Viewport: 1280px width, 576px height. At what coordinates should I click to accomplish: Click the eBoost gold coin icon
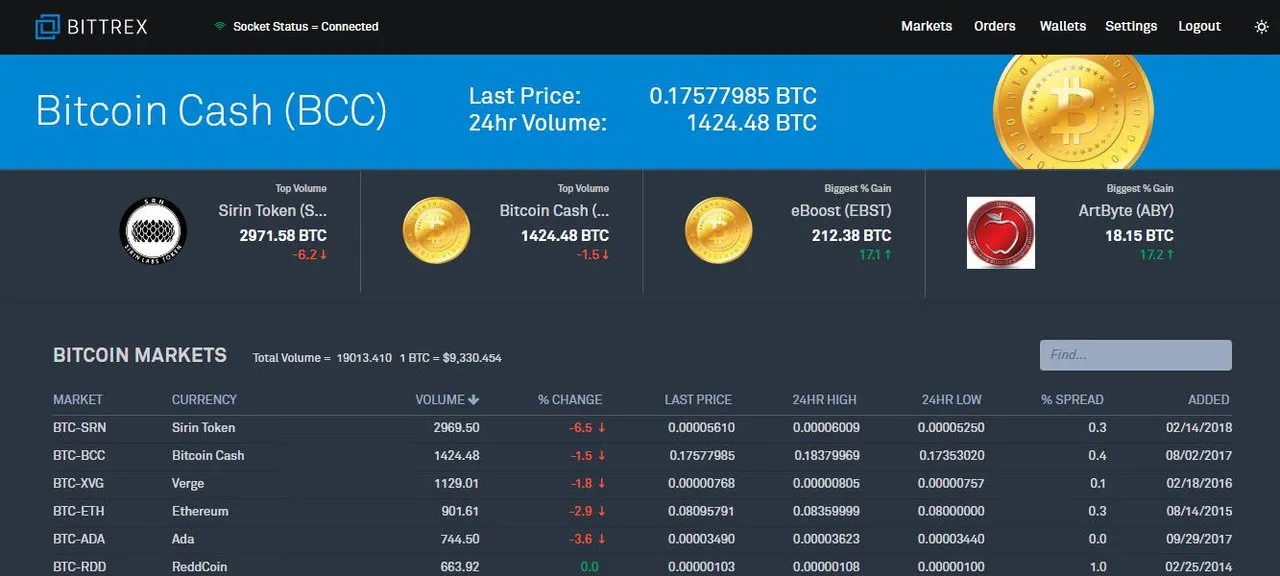click(x=718, y=231)
